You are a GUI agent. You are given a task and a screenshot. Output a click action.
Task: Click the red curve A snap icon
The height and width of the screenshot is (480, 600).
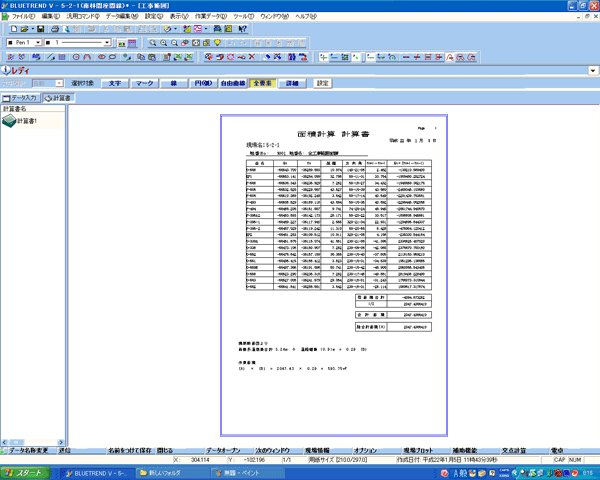pos(450,57)
